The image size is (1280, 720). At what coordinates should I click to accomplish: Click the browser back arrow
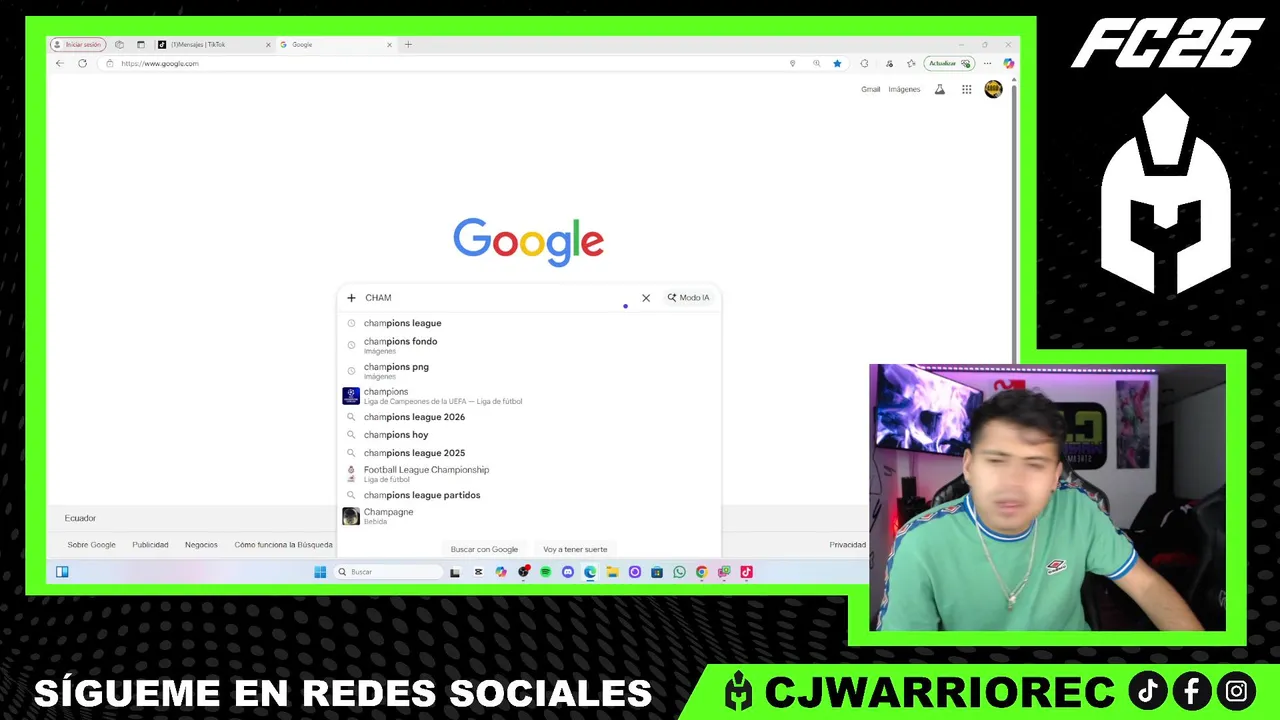click(60, 63)
